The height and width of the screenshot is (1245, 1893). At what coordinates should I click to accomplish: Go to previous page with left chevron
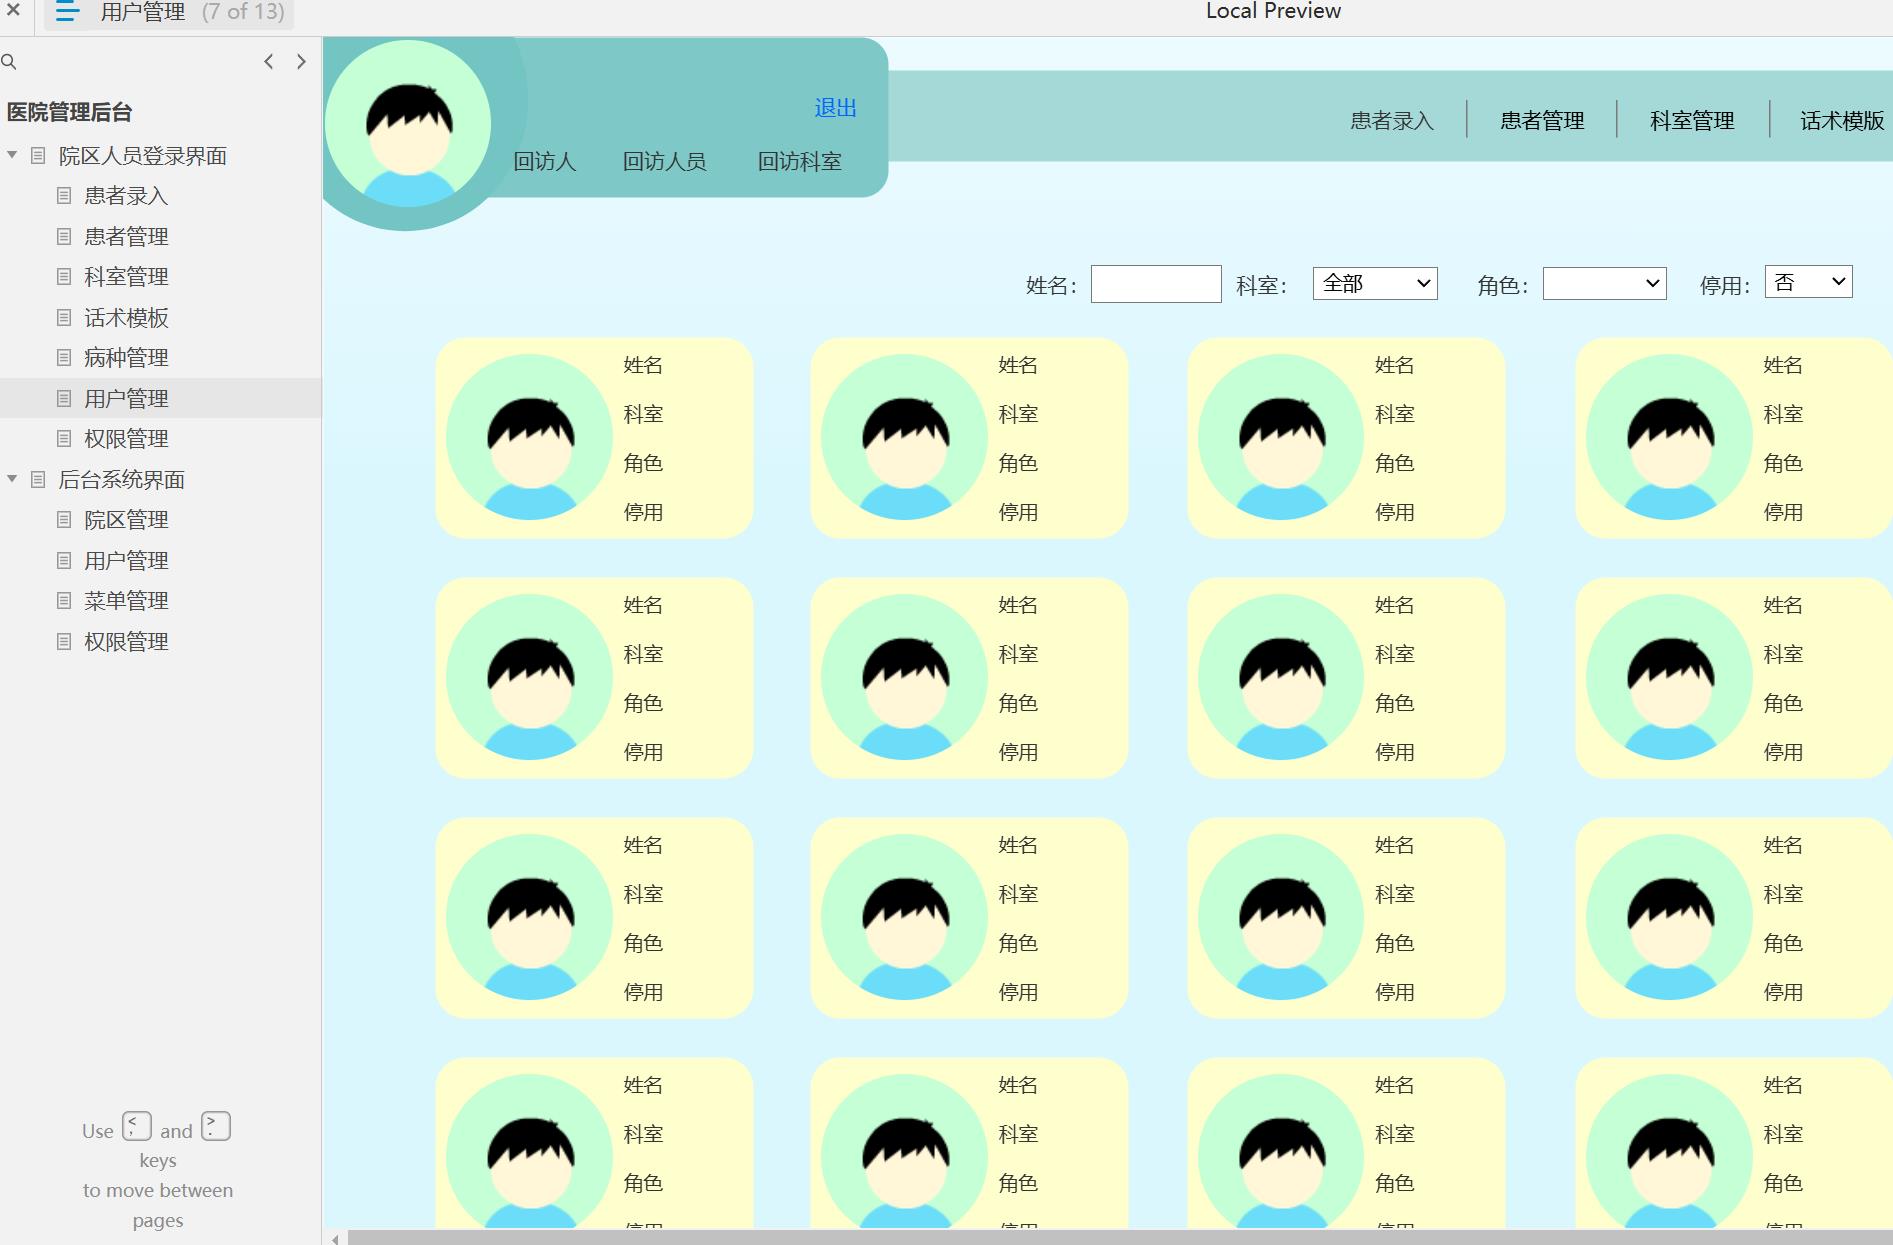(x=268, y=62)
